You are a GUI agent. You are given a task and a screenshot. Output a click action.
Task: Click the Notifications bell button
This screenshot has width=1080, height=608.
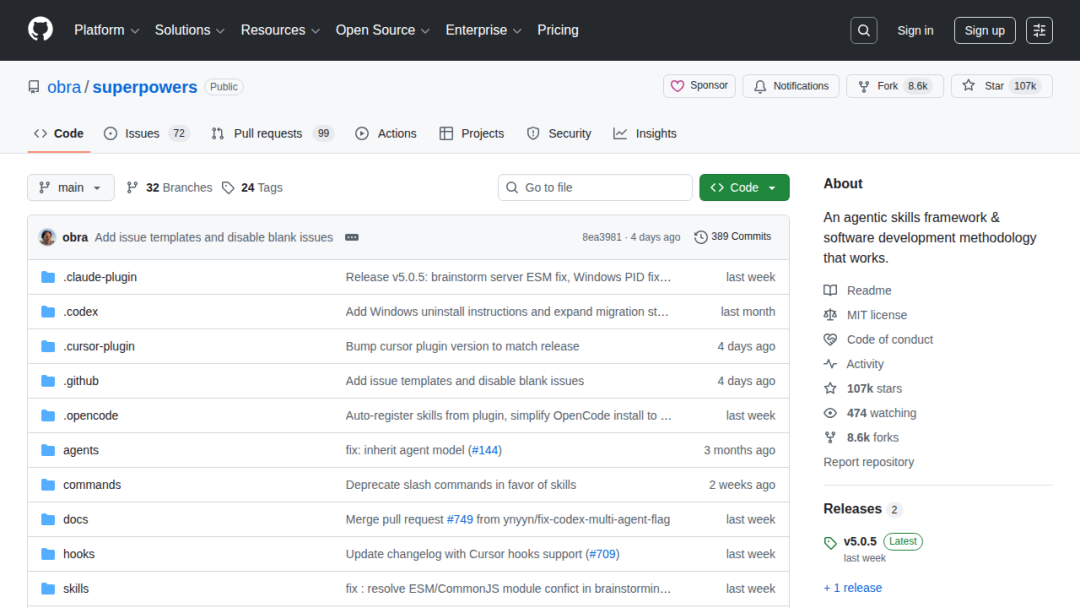coord(791,86)
